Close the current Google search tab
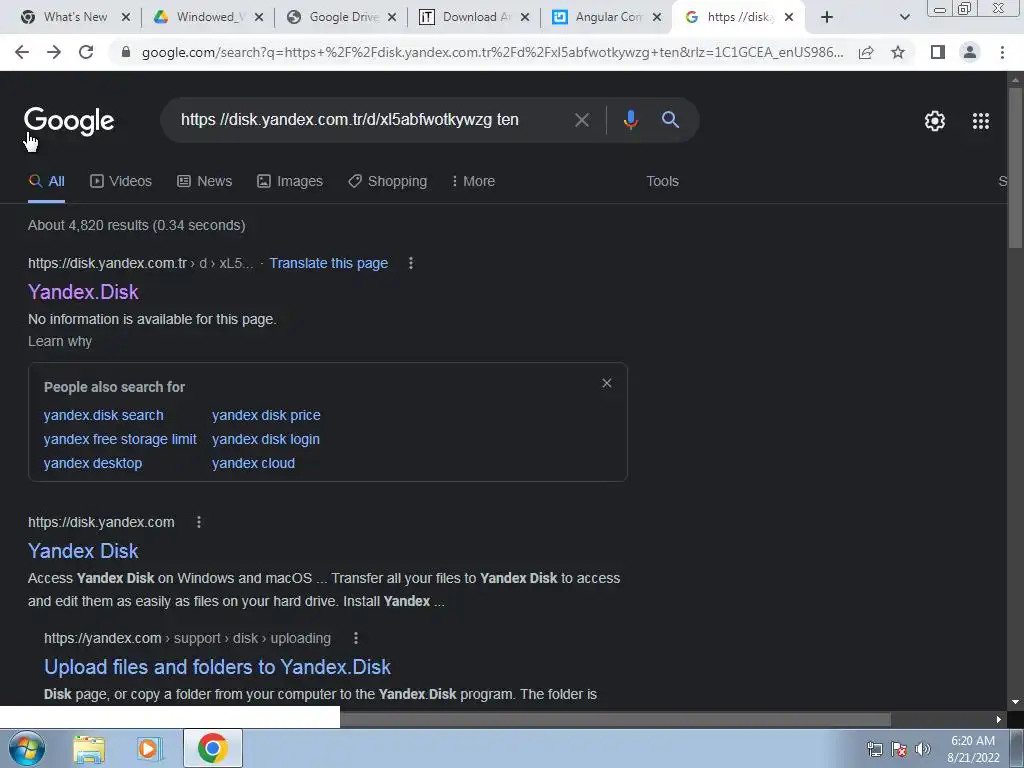The height and width of the screenshot is (768, 1024). point(789,18)
